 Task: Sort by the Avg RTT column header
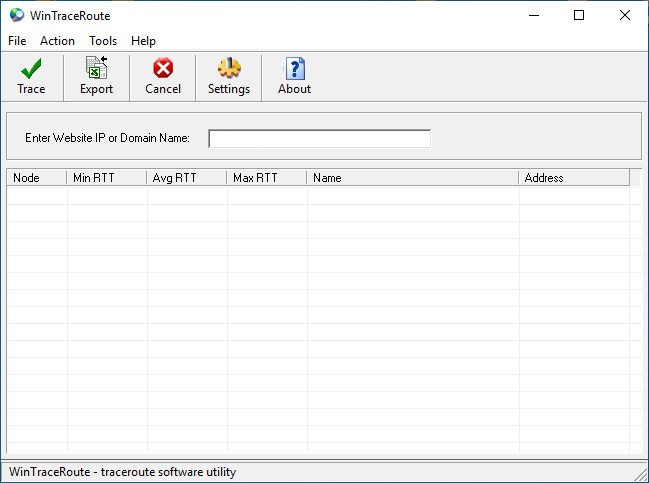187,178
